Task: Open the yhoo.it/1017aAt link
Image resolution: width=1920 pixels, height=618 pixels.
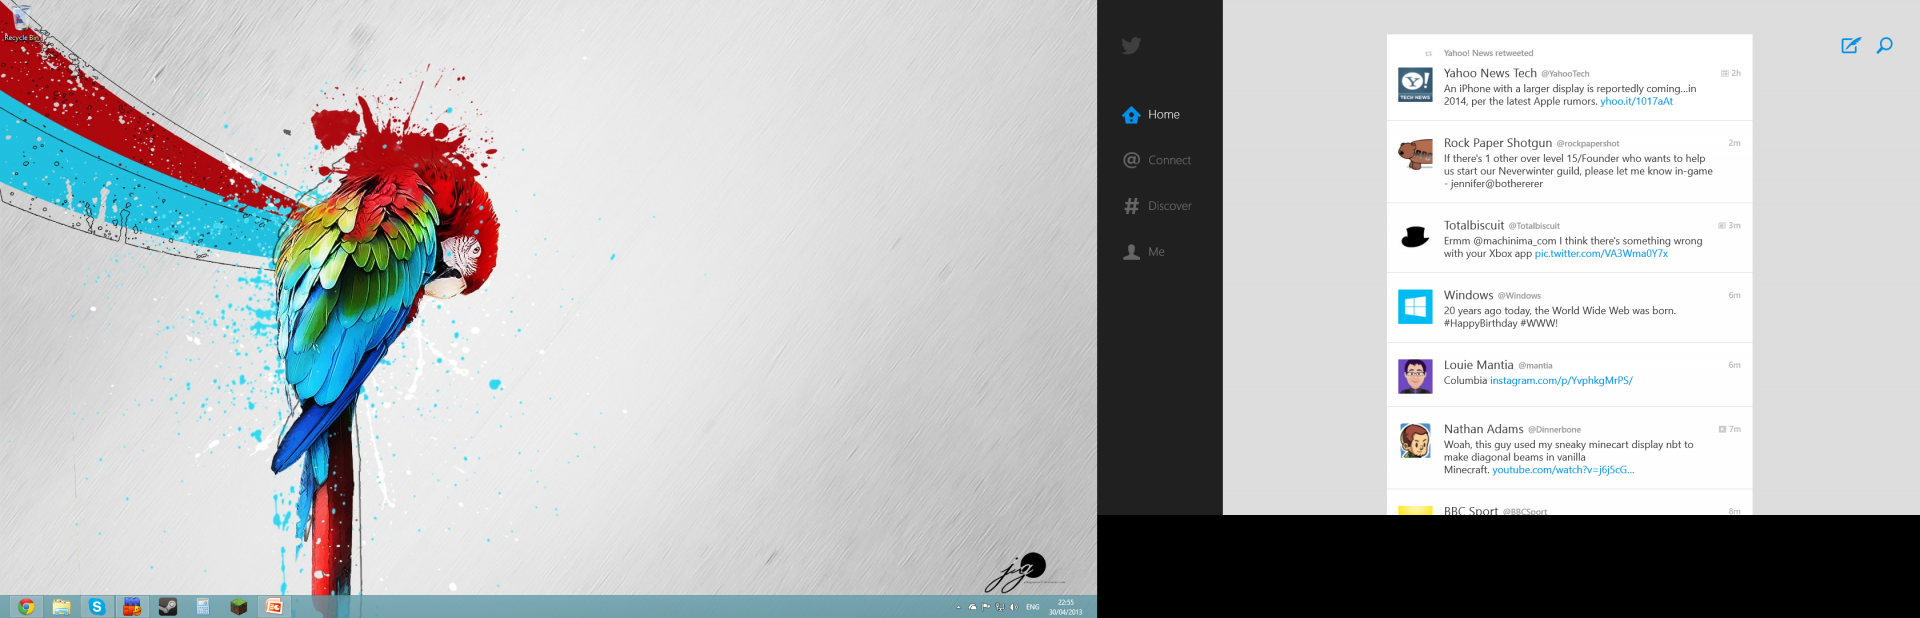Action: pos(1636,102)
